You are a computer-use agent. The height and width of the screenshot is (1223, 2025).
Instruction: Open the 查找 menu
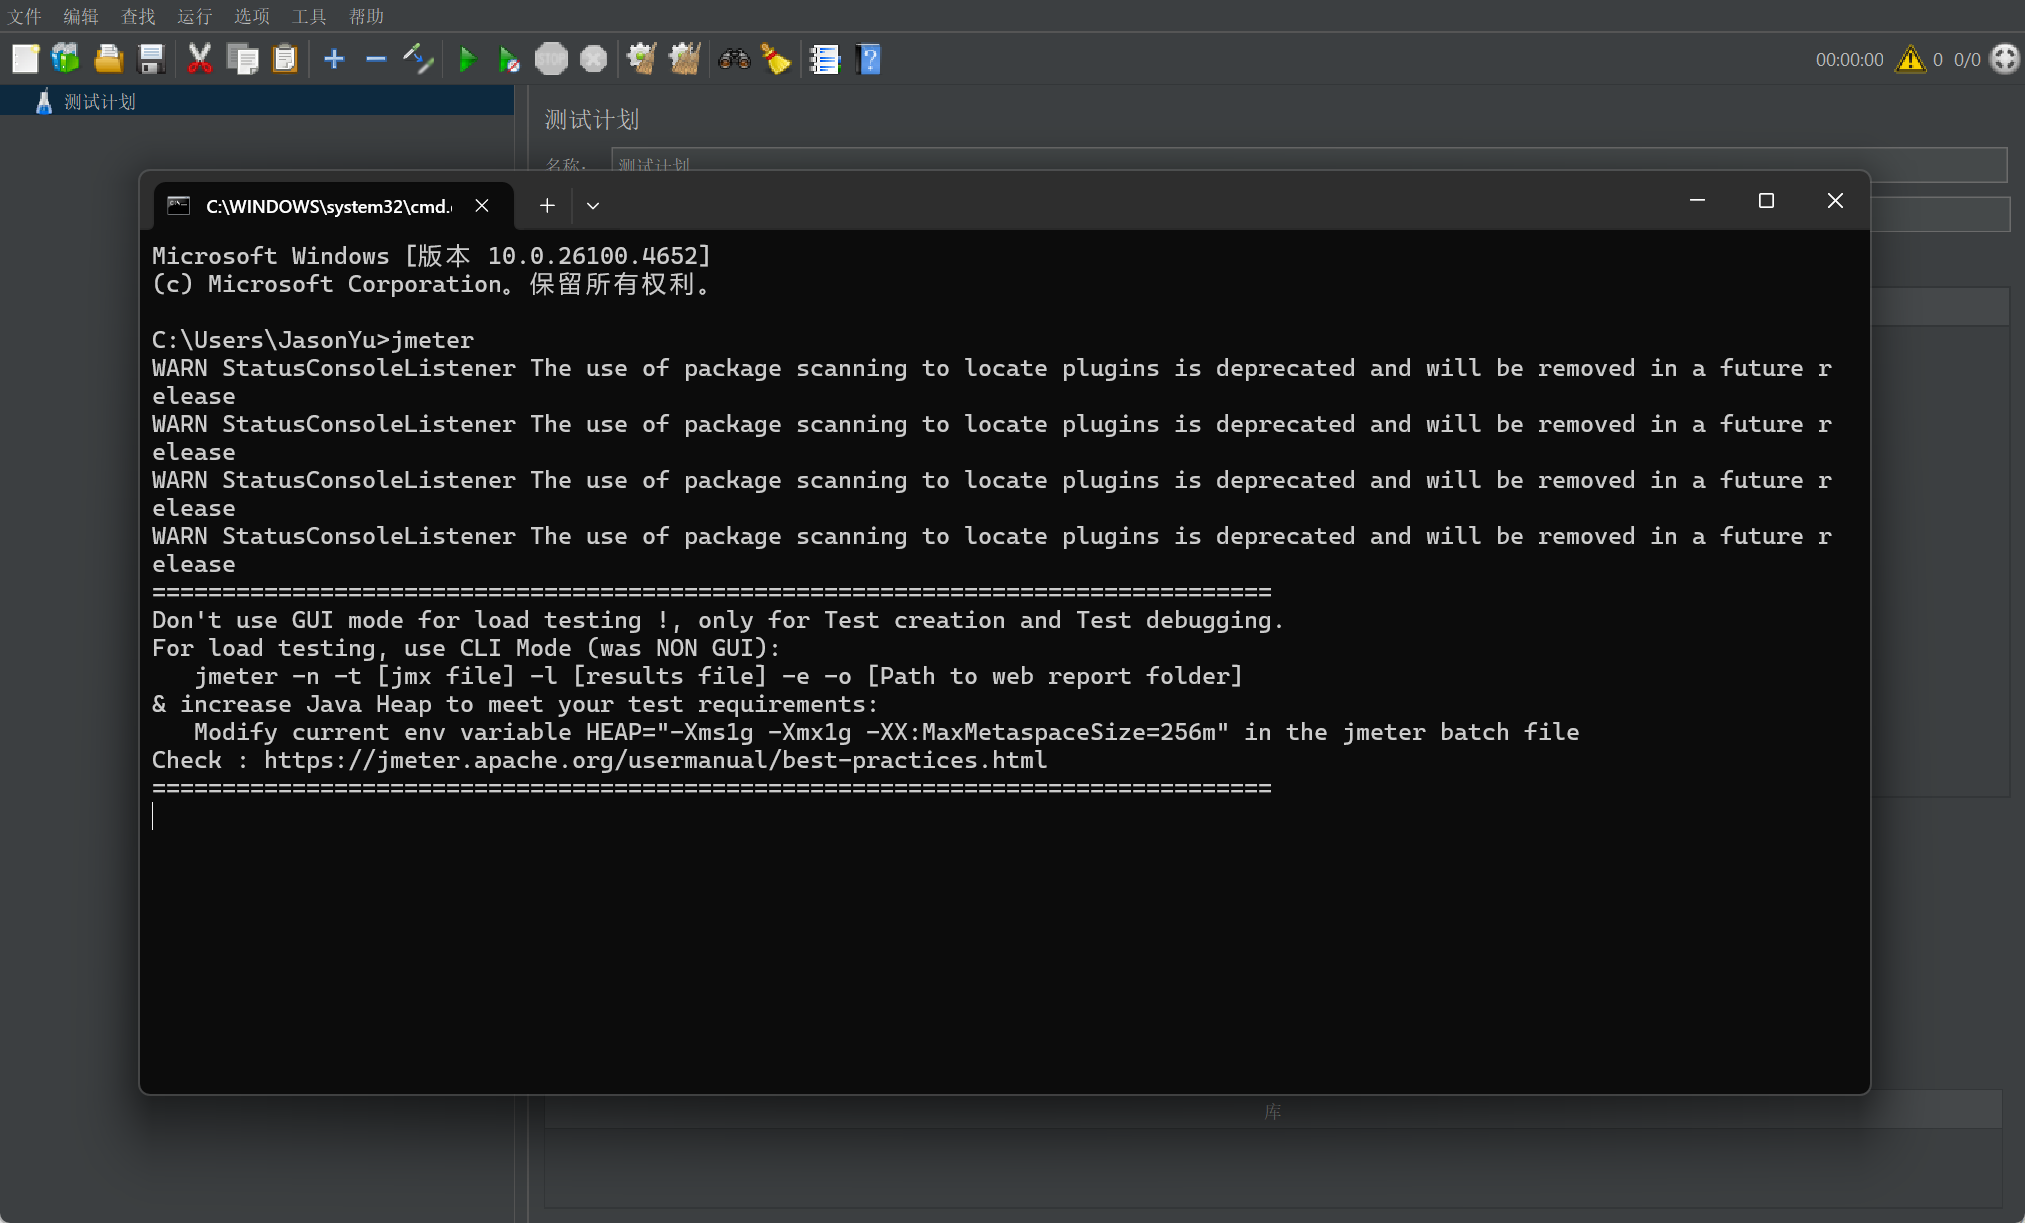(138, 16)
